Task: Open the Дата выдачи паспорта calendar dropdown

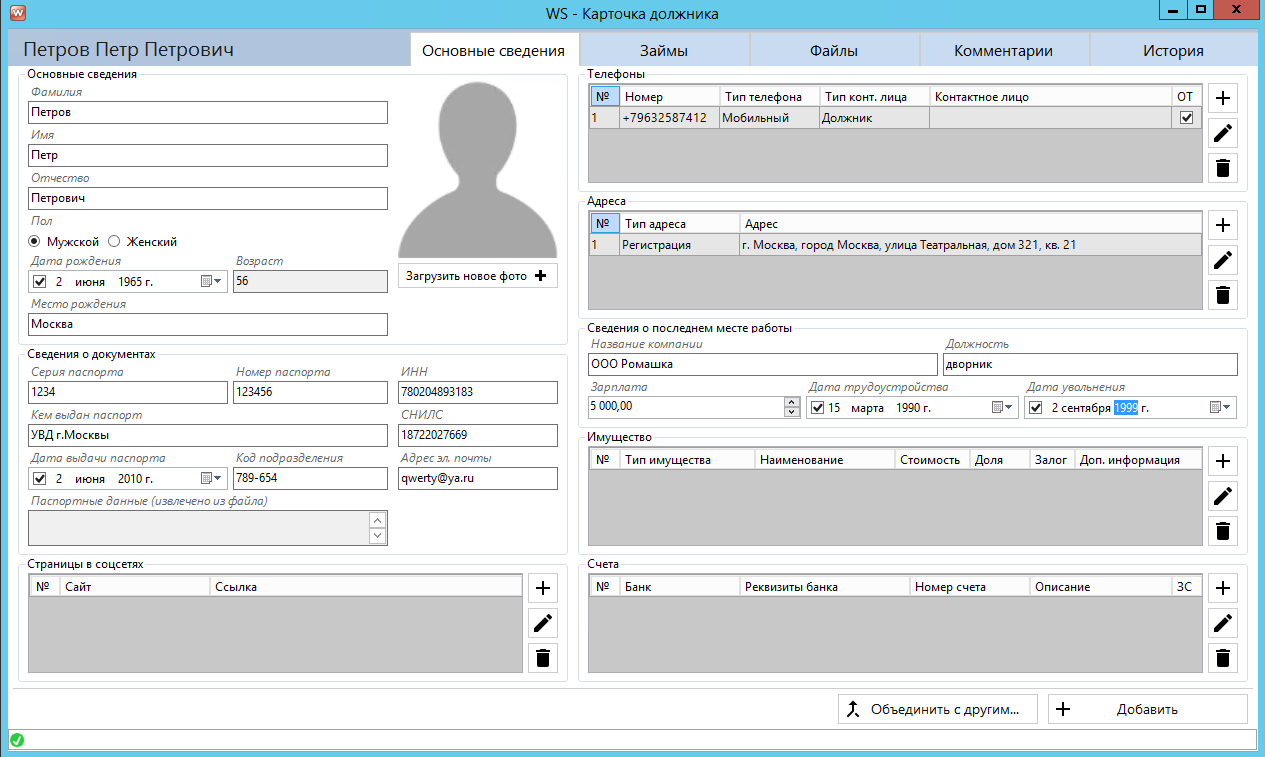Action: pyautogui.click(x=212, y=479)
